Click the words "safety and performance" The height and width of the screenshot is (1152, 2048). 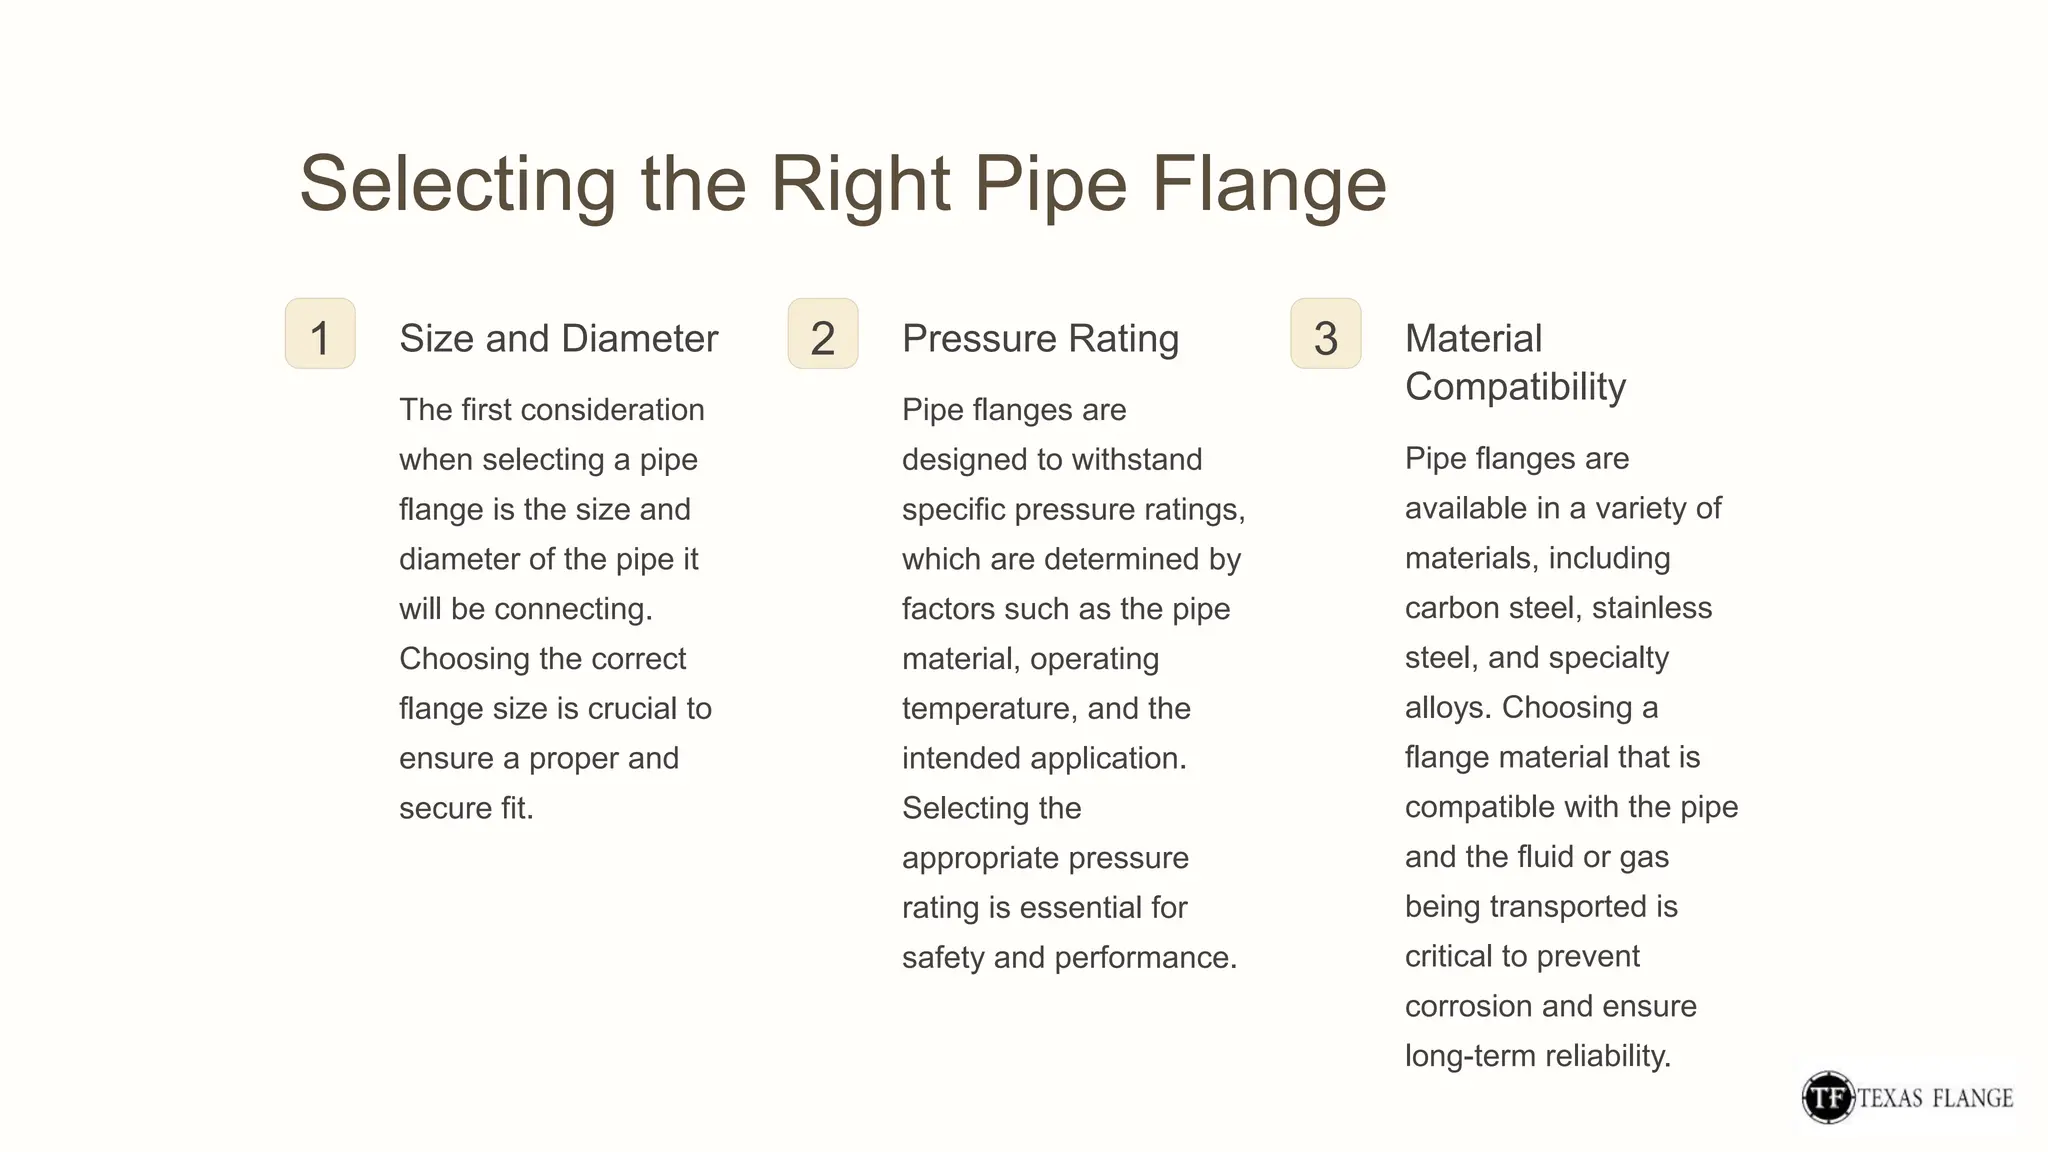(1067, 958)
